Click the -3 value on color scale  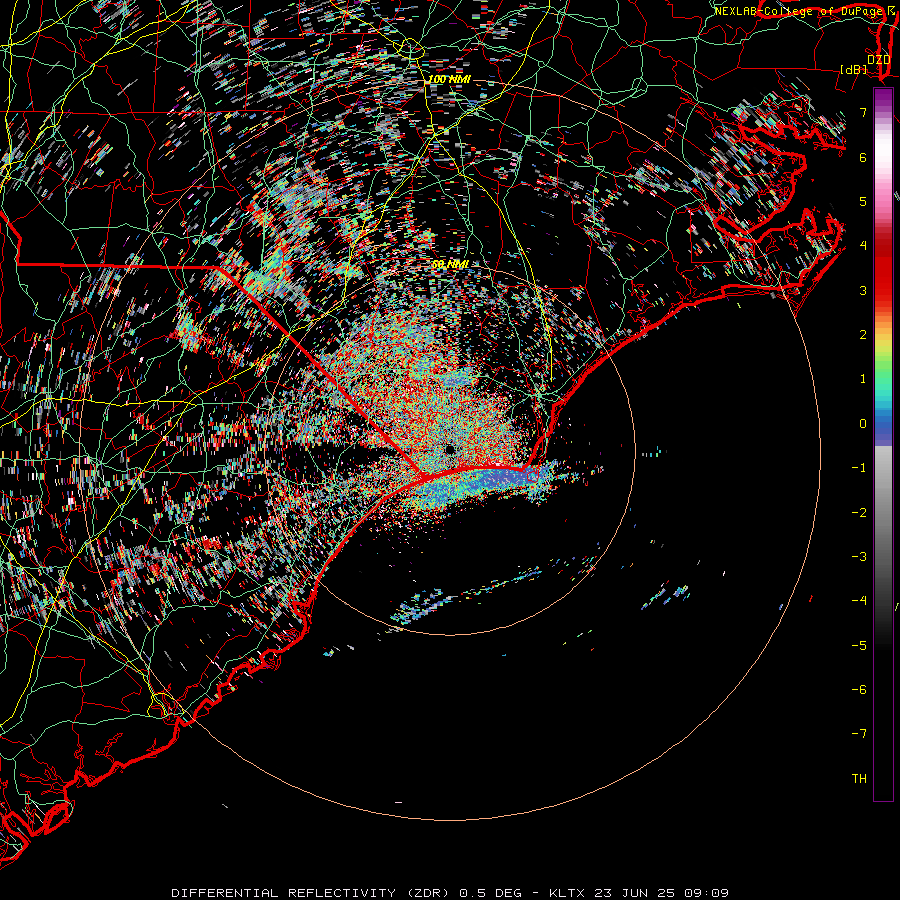pyautogui.click(x=859, y=557)
